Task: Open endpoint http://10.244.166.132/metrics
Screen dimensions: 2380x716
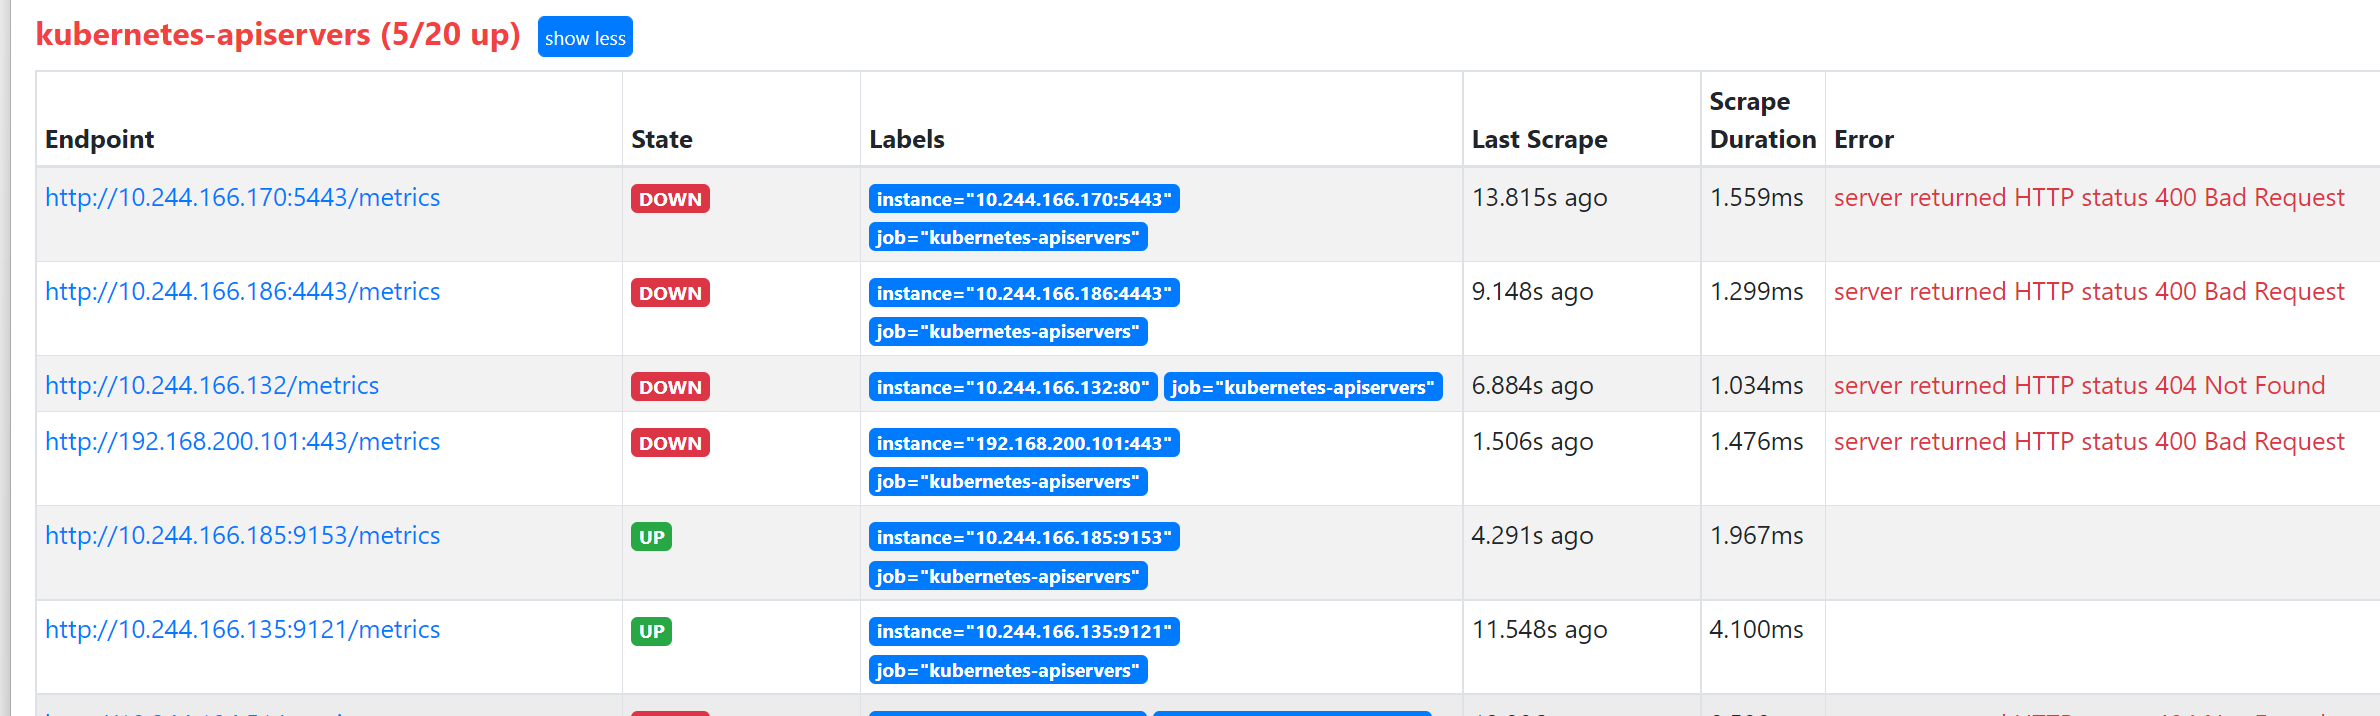Action: [212, 385]
